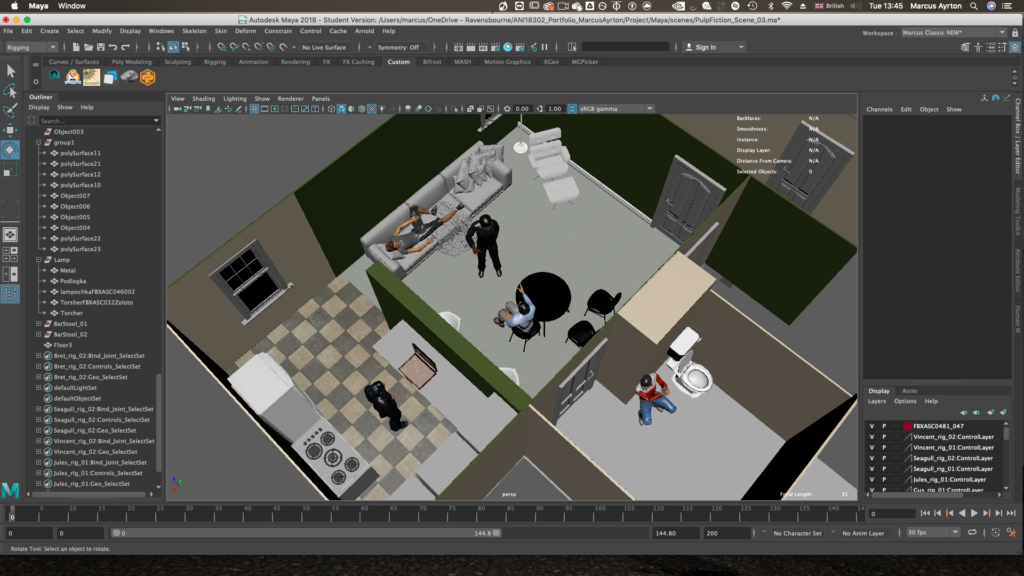1024x576 pixels.
Task: Open Channels menu in Channel Box
Action: coord(879,110)
